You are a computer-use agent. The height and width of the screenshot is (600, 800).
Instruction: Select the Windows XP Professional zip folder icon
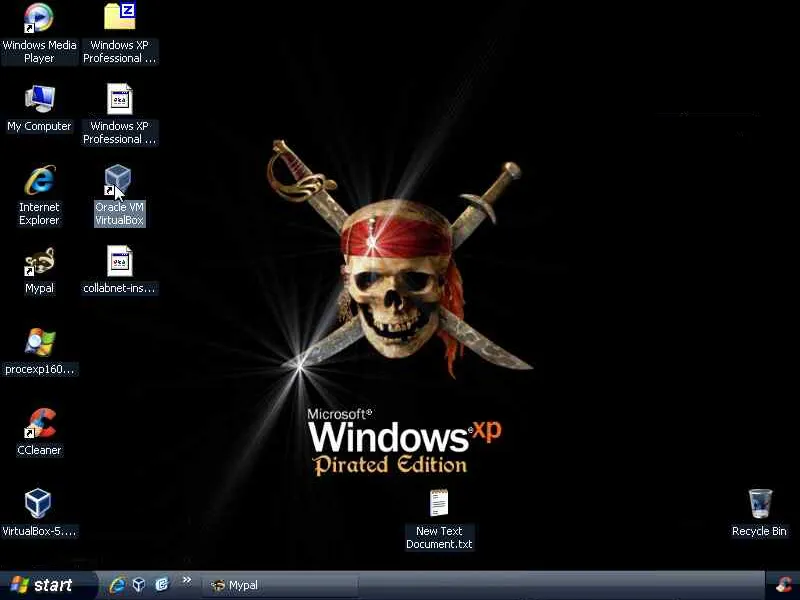point(119,16)
